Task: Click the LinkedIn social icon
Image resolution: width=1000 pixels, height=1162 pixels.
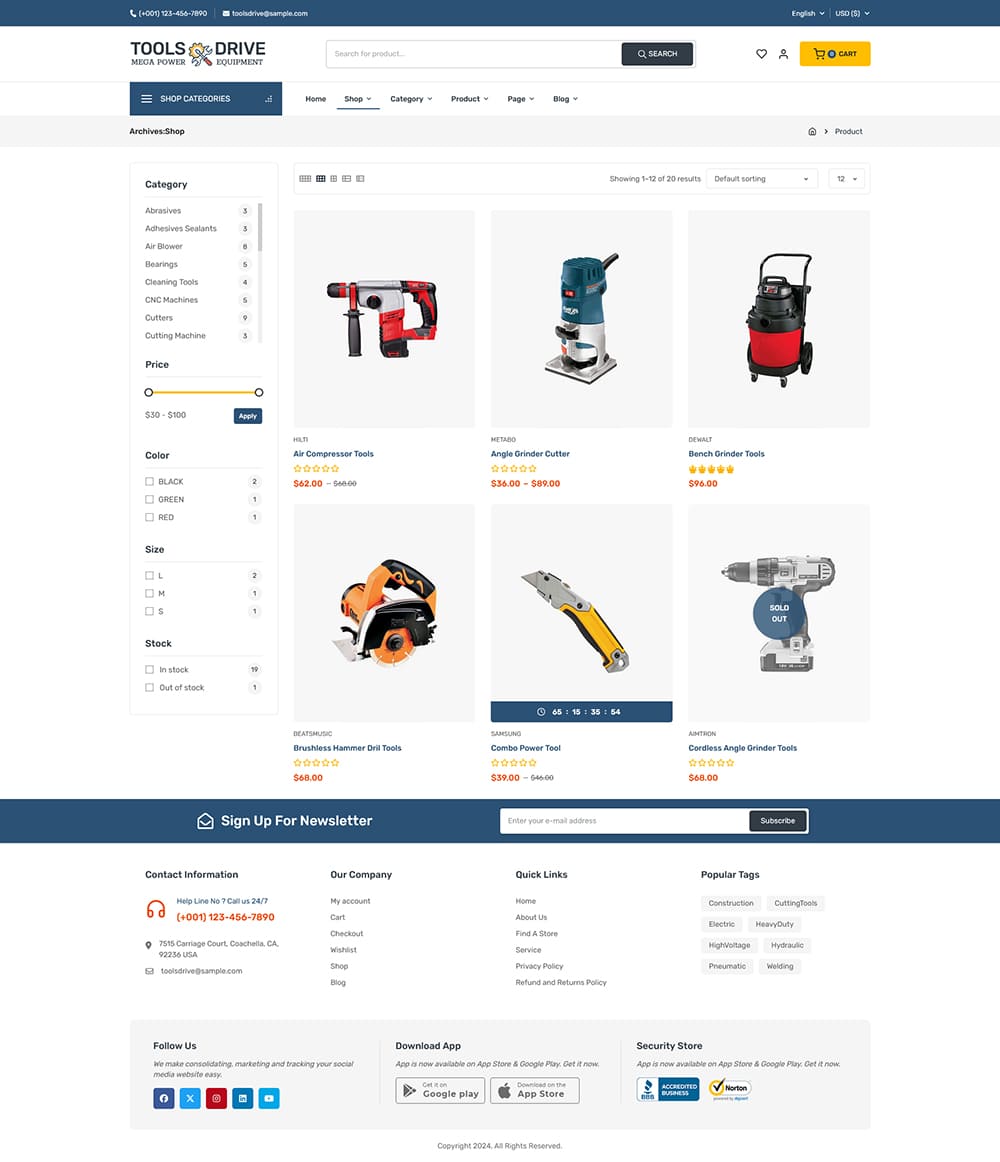Action: click(242, 1098)
